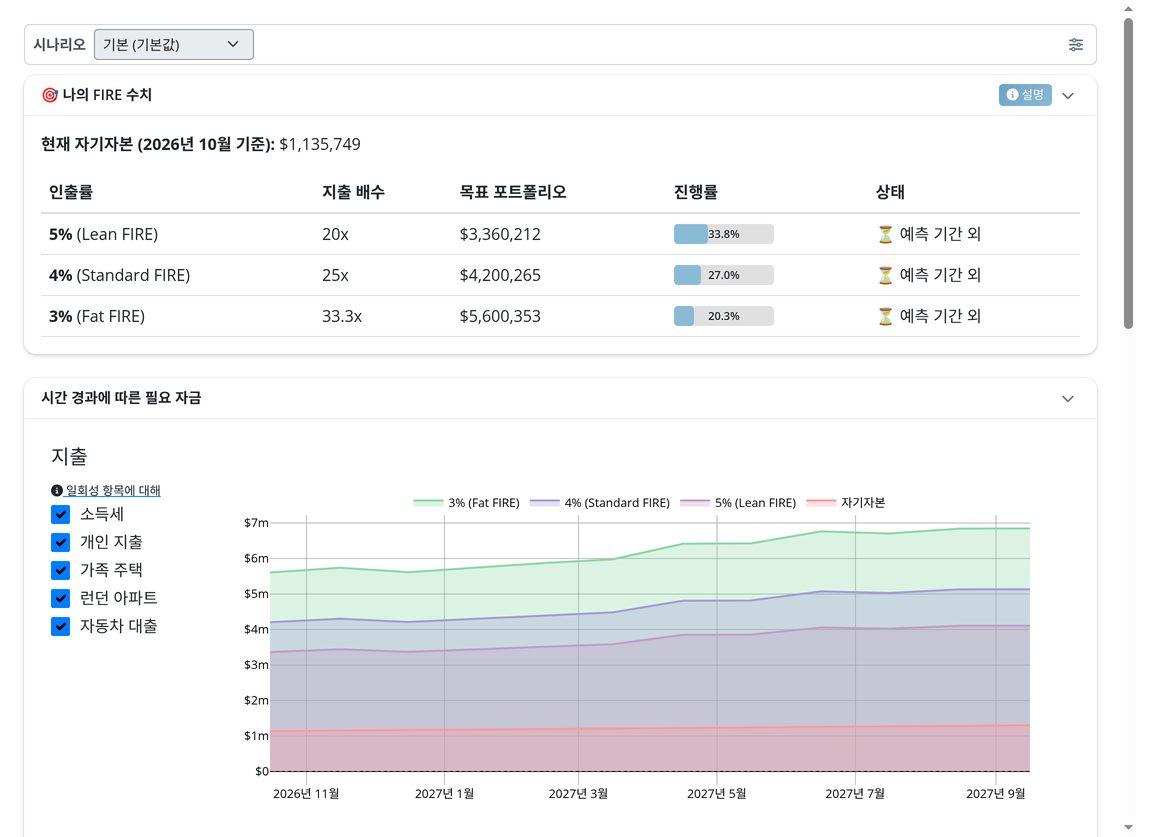Screen dimensions: 1160x837
Task: Click the 25x multiplier cell
Action: click(x=335, y=275)
